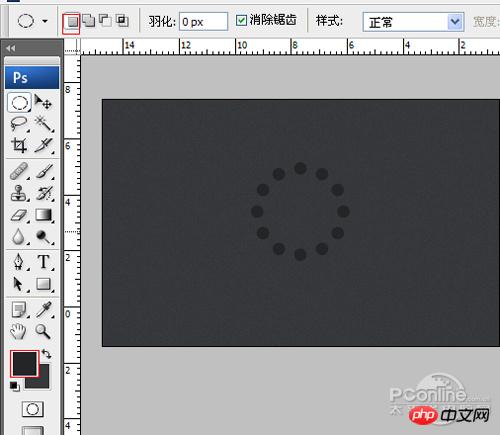Select the Pen tool
This screenshot has width=500, height=435.
pos(19,262)
